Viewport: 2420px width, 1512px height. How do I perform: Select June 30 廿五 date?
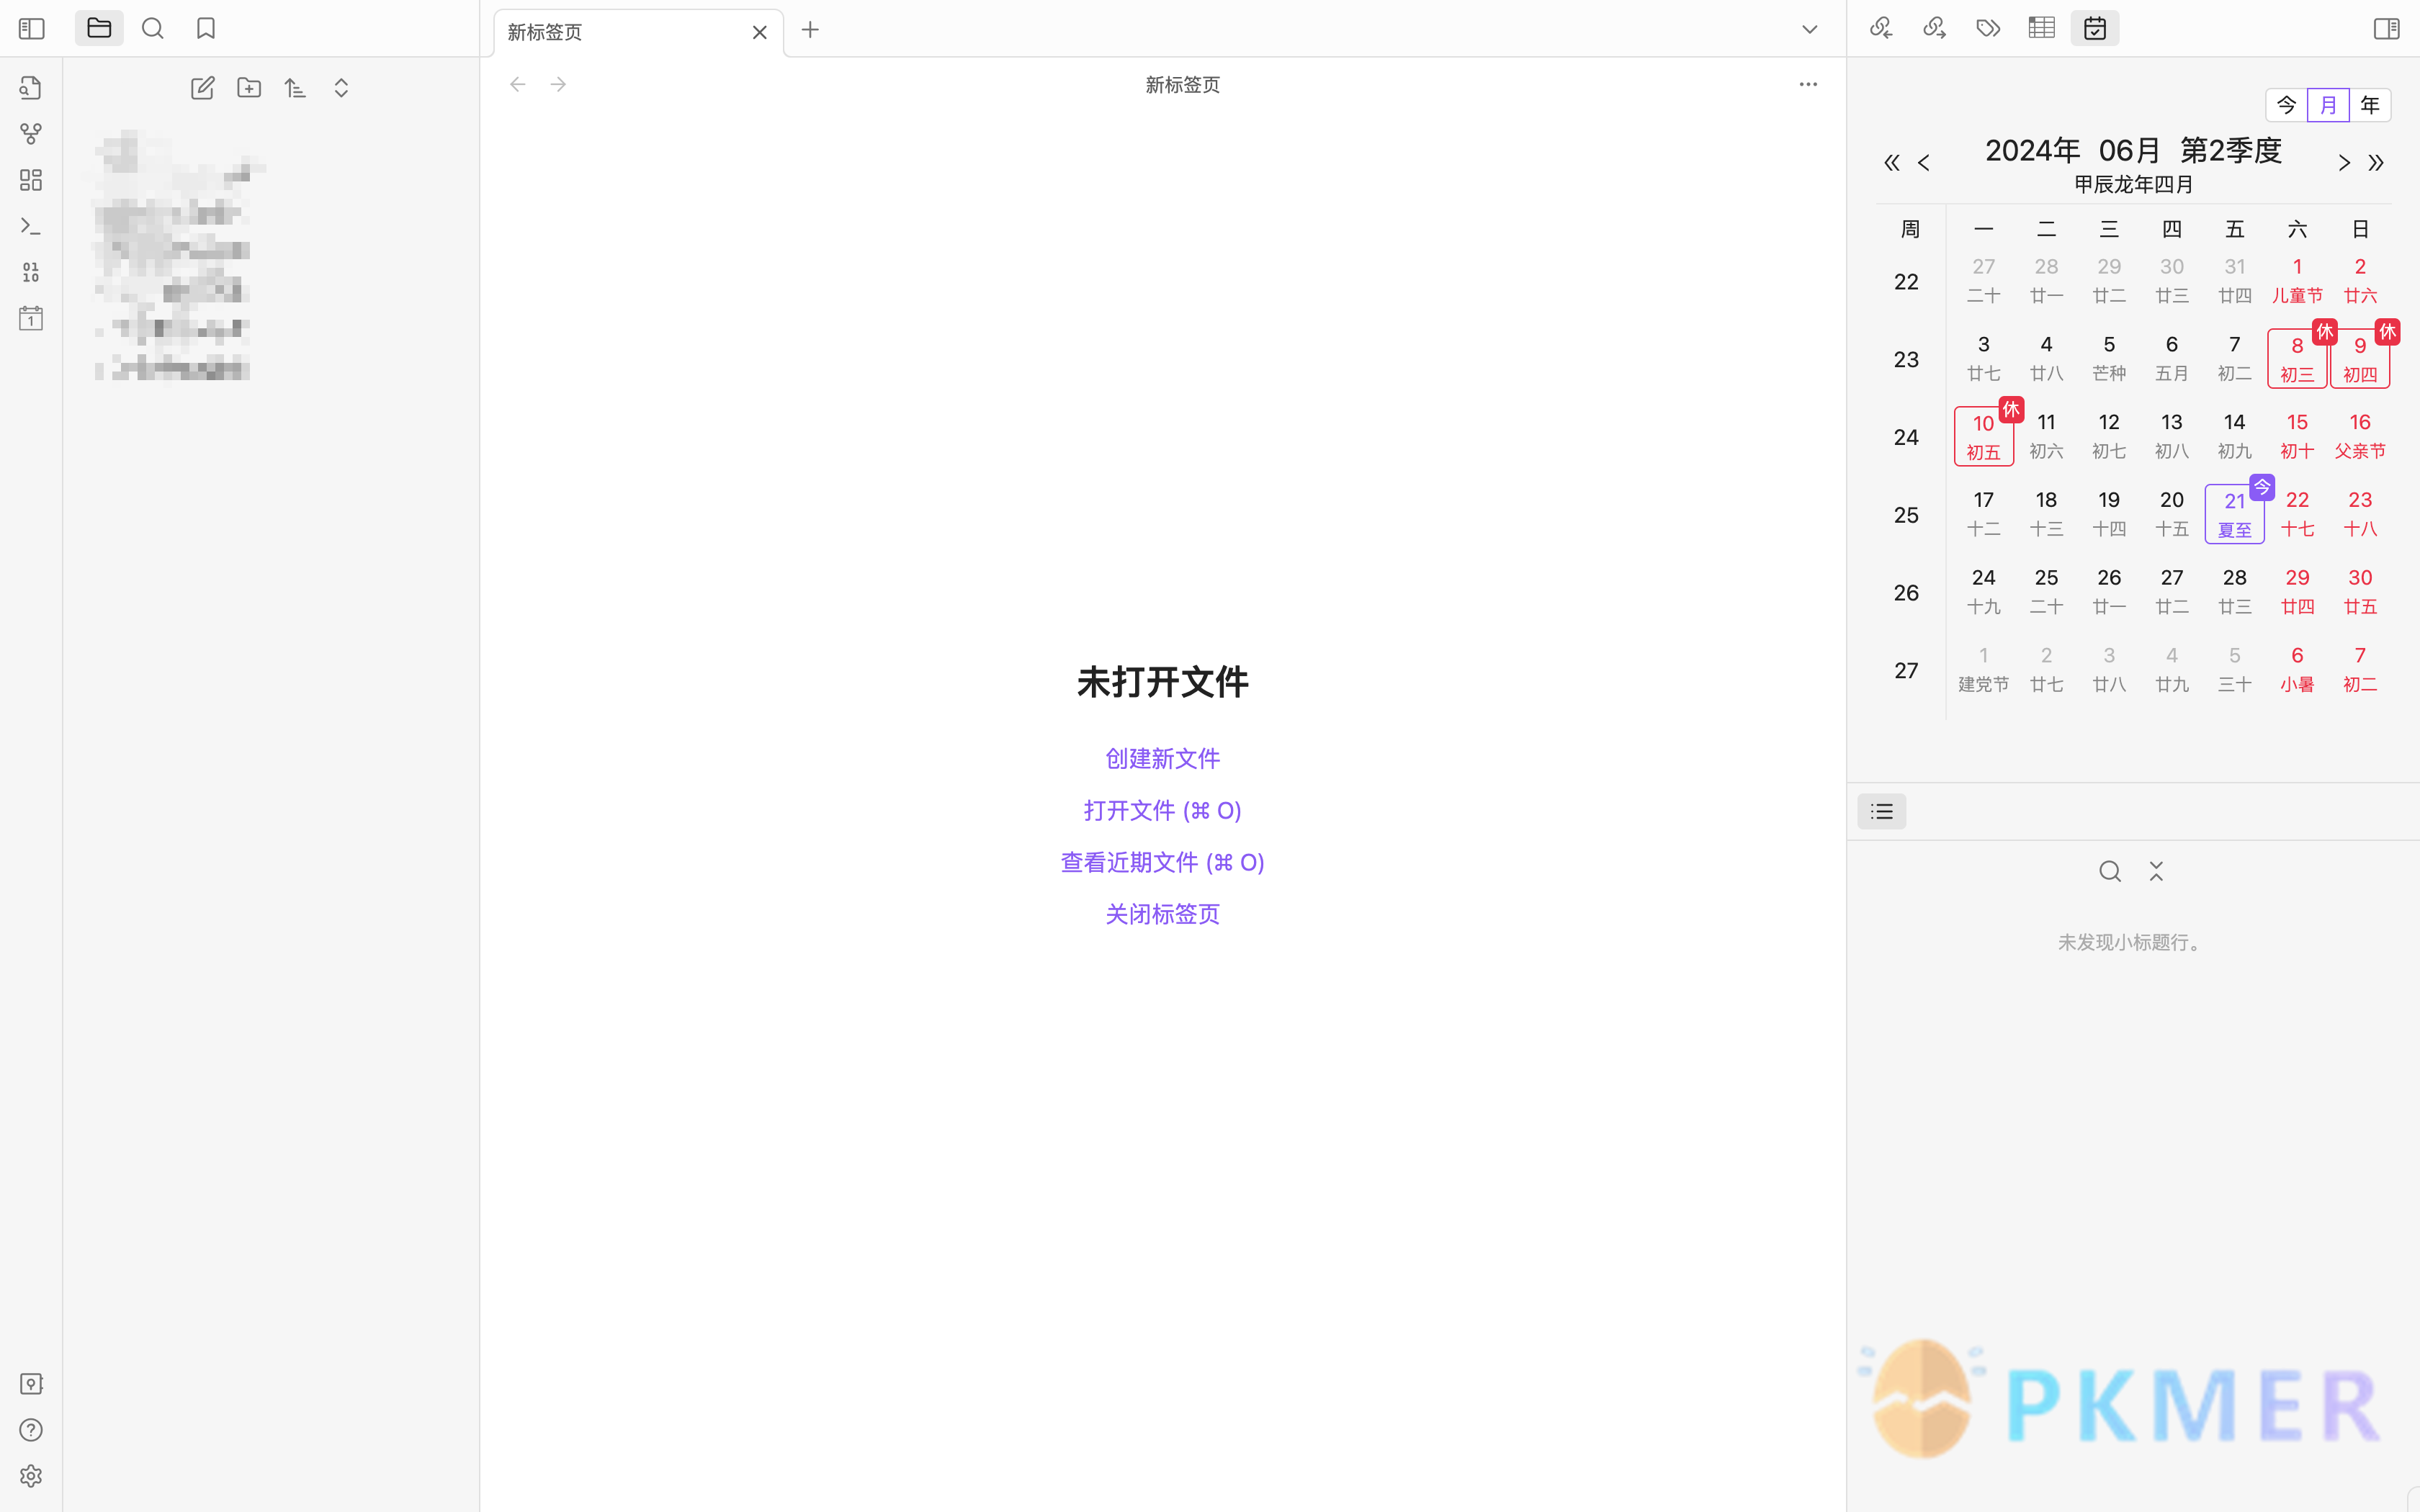(x=2360, y=592)
